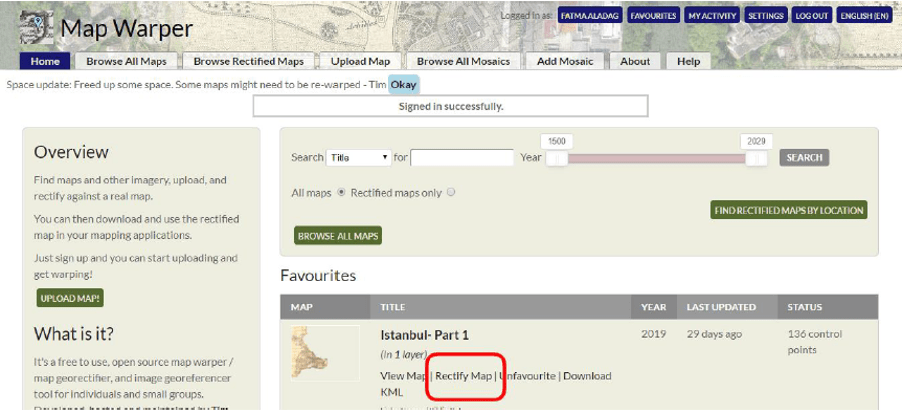902x412 pixels.
Task: Select the All maps radio button
Action: 342,192
